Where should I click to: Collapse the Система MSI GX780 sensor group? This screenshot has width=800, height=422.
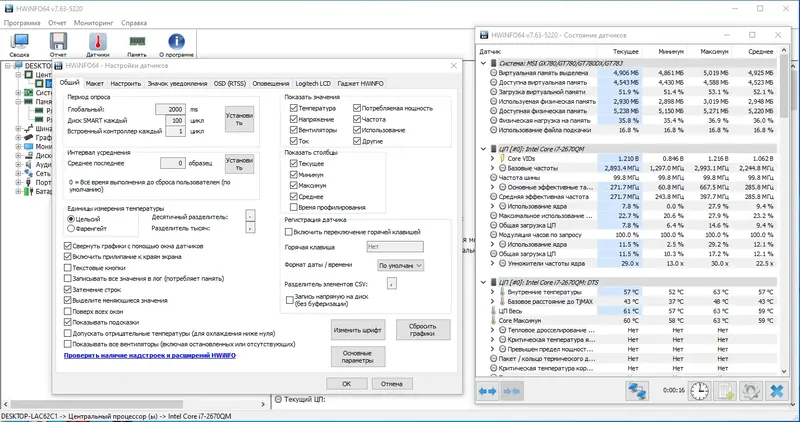[x=484, y=63]
